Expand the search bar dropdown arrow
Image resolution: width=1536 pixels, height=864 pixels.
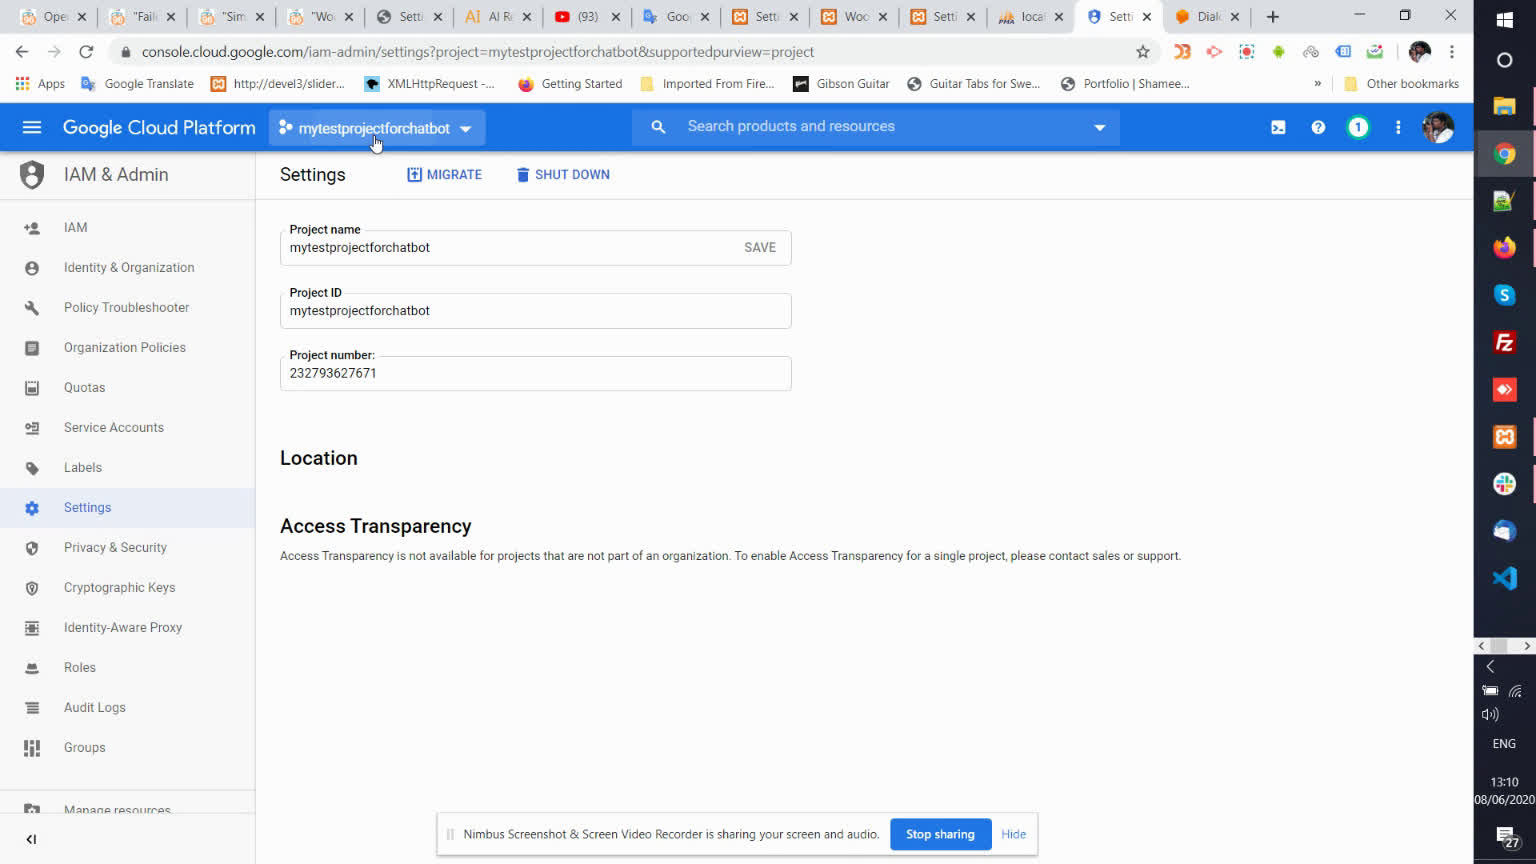point(1100,127)
